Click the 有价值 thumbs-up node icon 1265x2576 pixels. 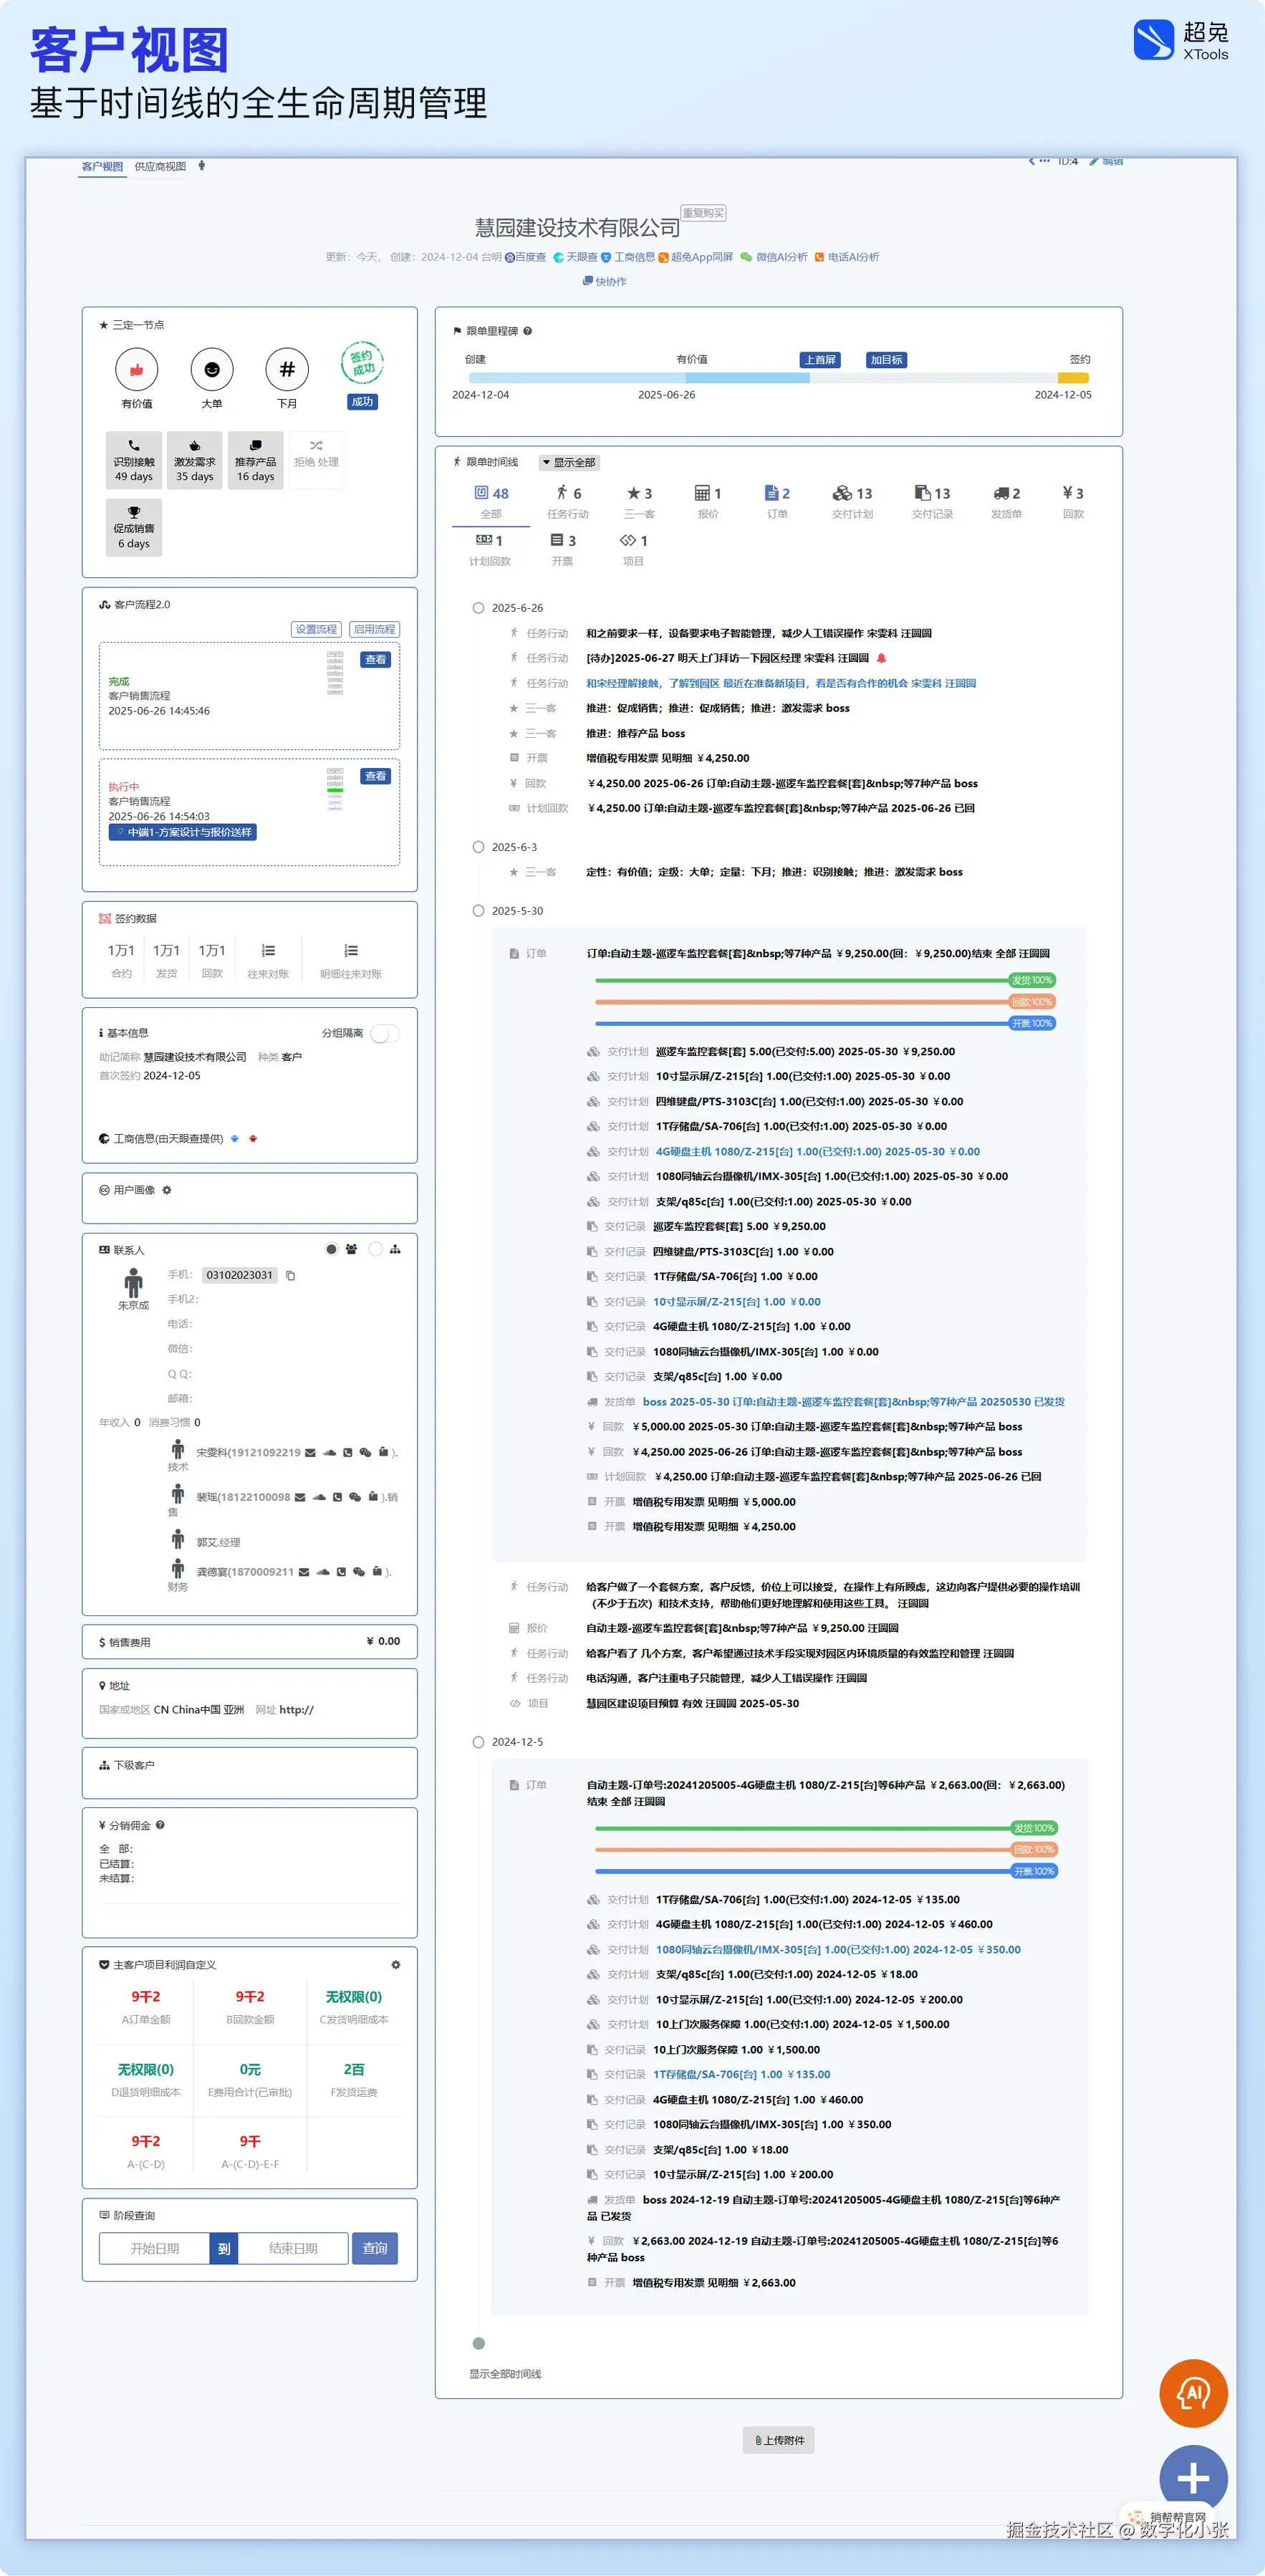click(x=137, y=370)
